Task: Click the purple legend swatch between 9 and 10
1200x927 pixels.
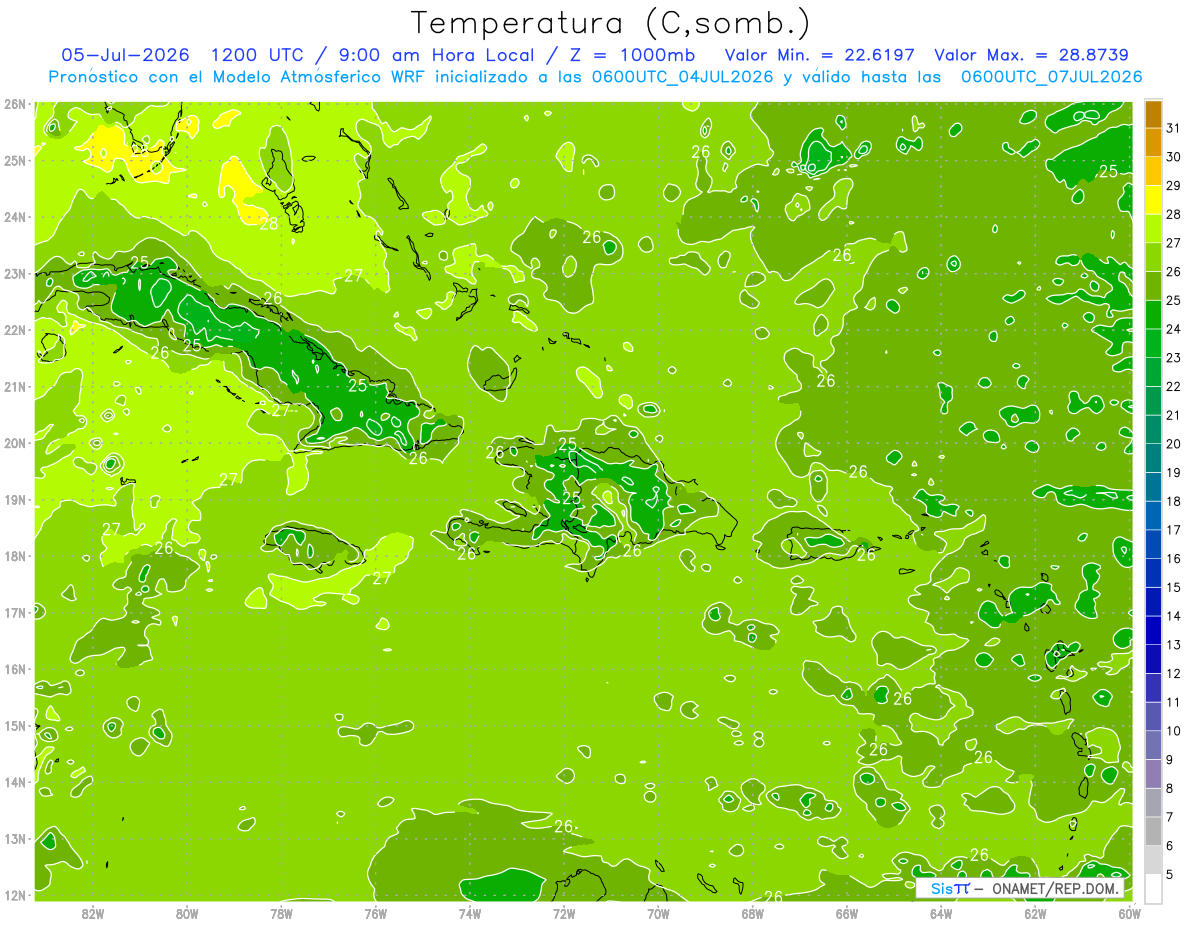Action: [1153, 745]
